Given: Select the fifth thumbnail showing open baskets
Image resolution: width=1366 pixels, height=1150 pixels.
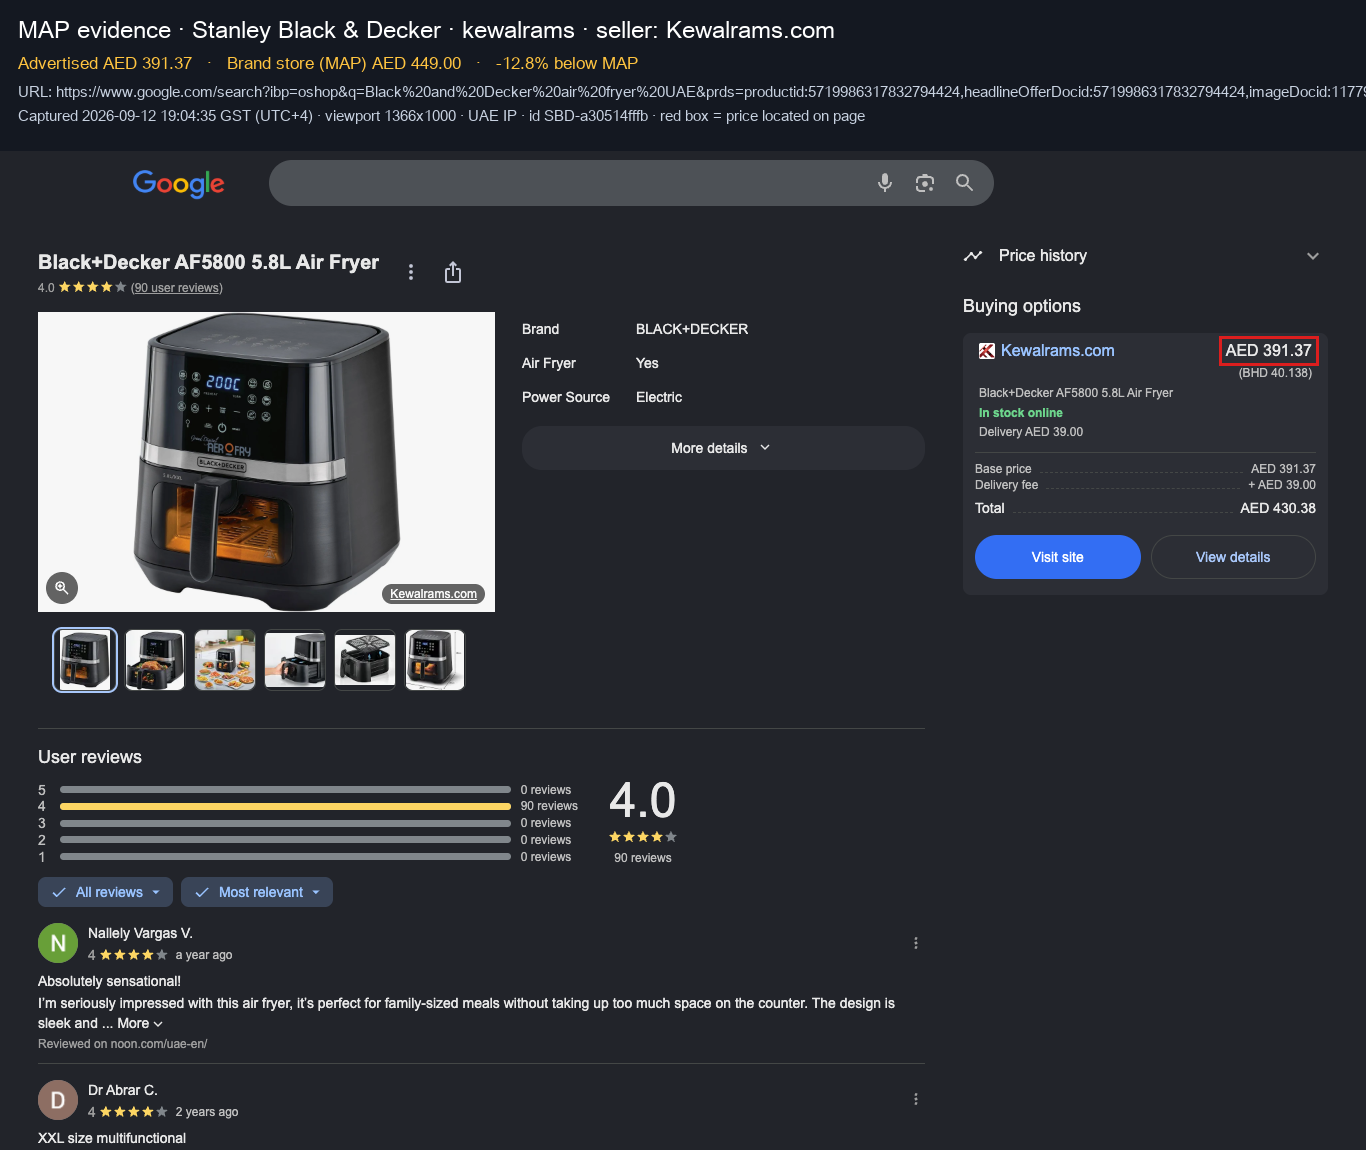Looking at the screenshot, I should pos(365,660).
